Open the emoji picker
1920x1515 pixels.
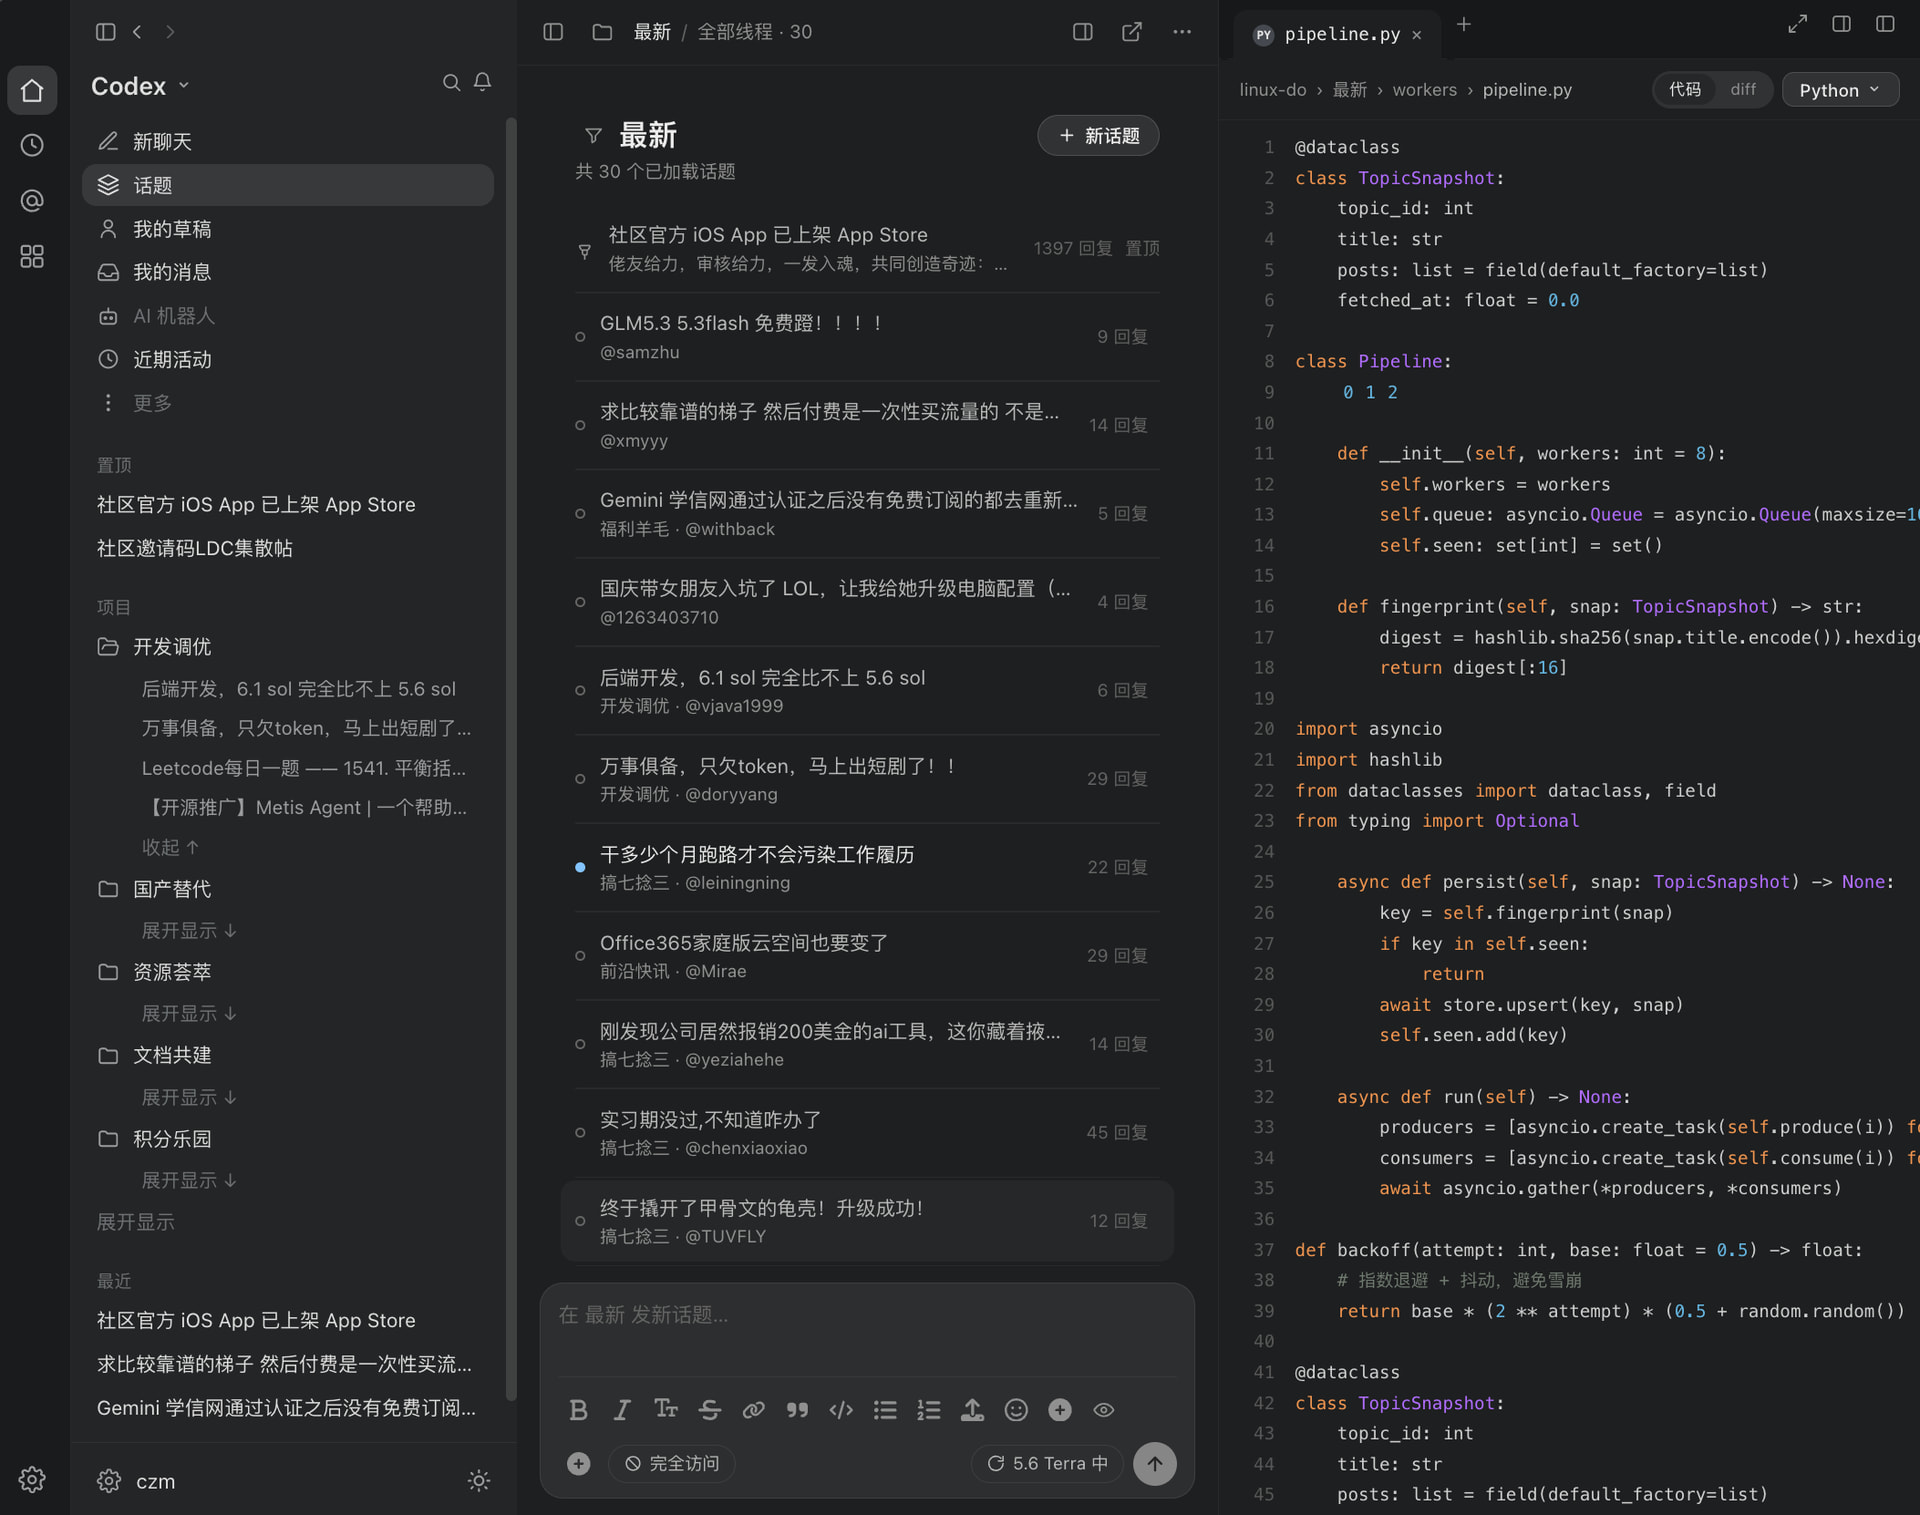1016,1410
